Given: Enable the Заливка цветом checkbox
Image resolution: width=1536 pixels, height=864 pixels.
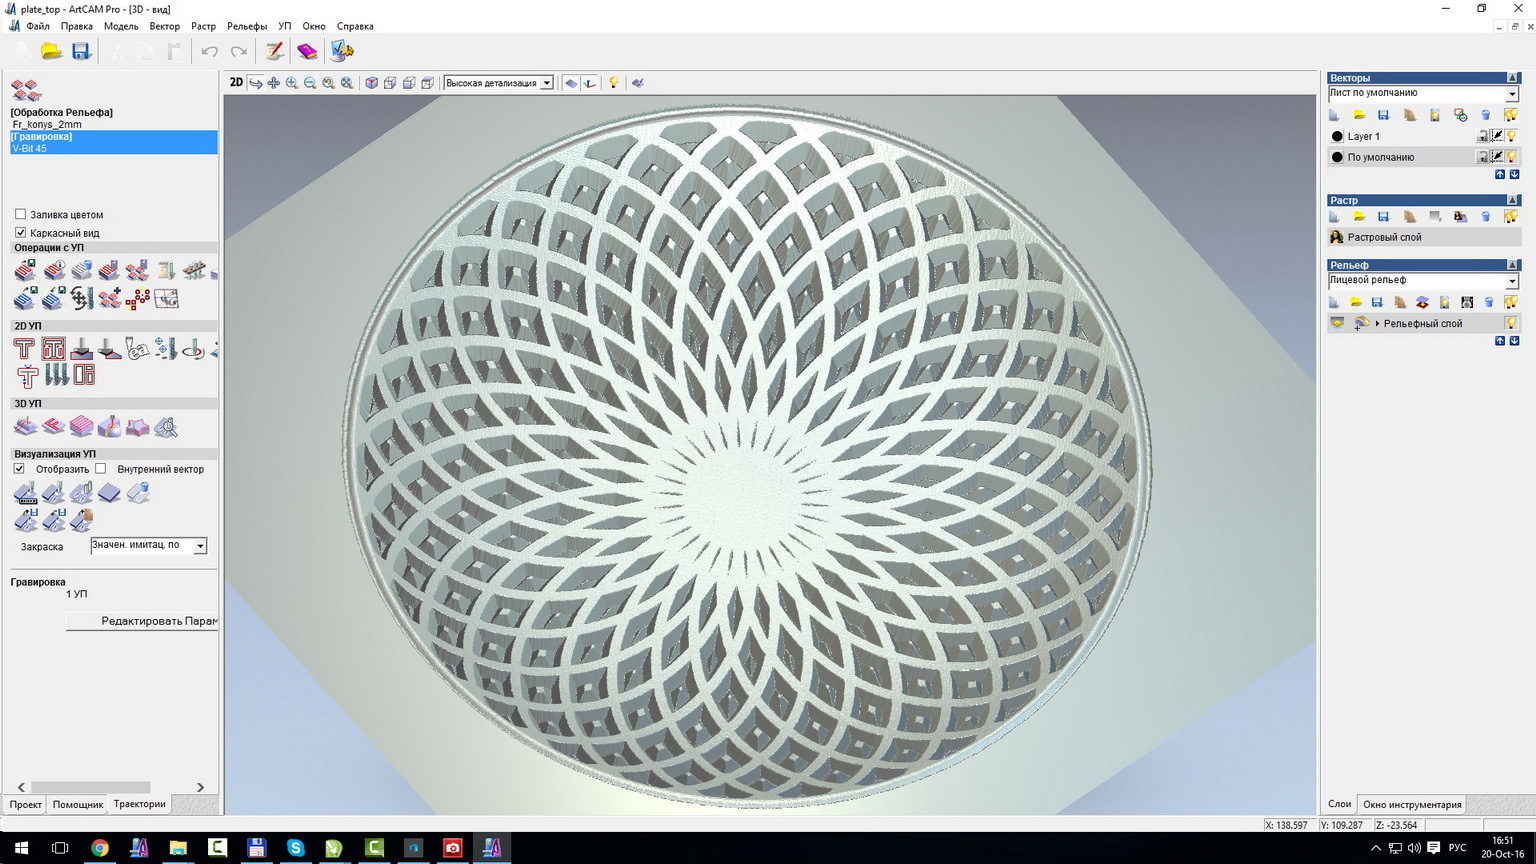Looking at the screenshot, I should pos(20,214).
